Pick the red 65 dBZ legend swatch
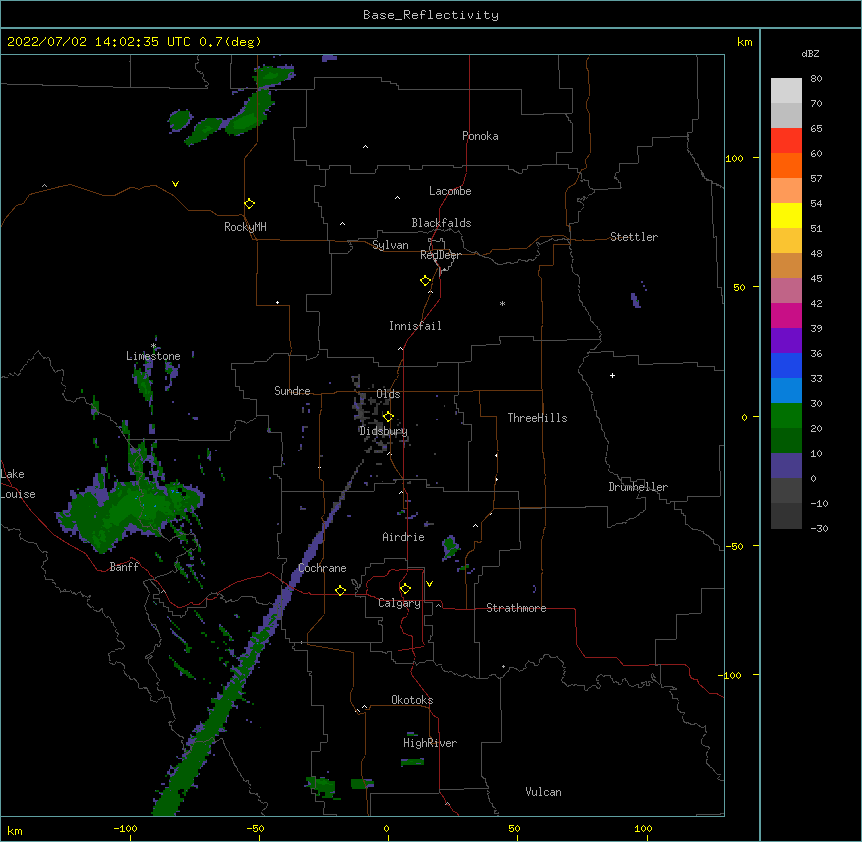 786,140
